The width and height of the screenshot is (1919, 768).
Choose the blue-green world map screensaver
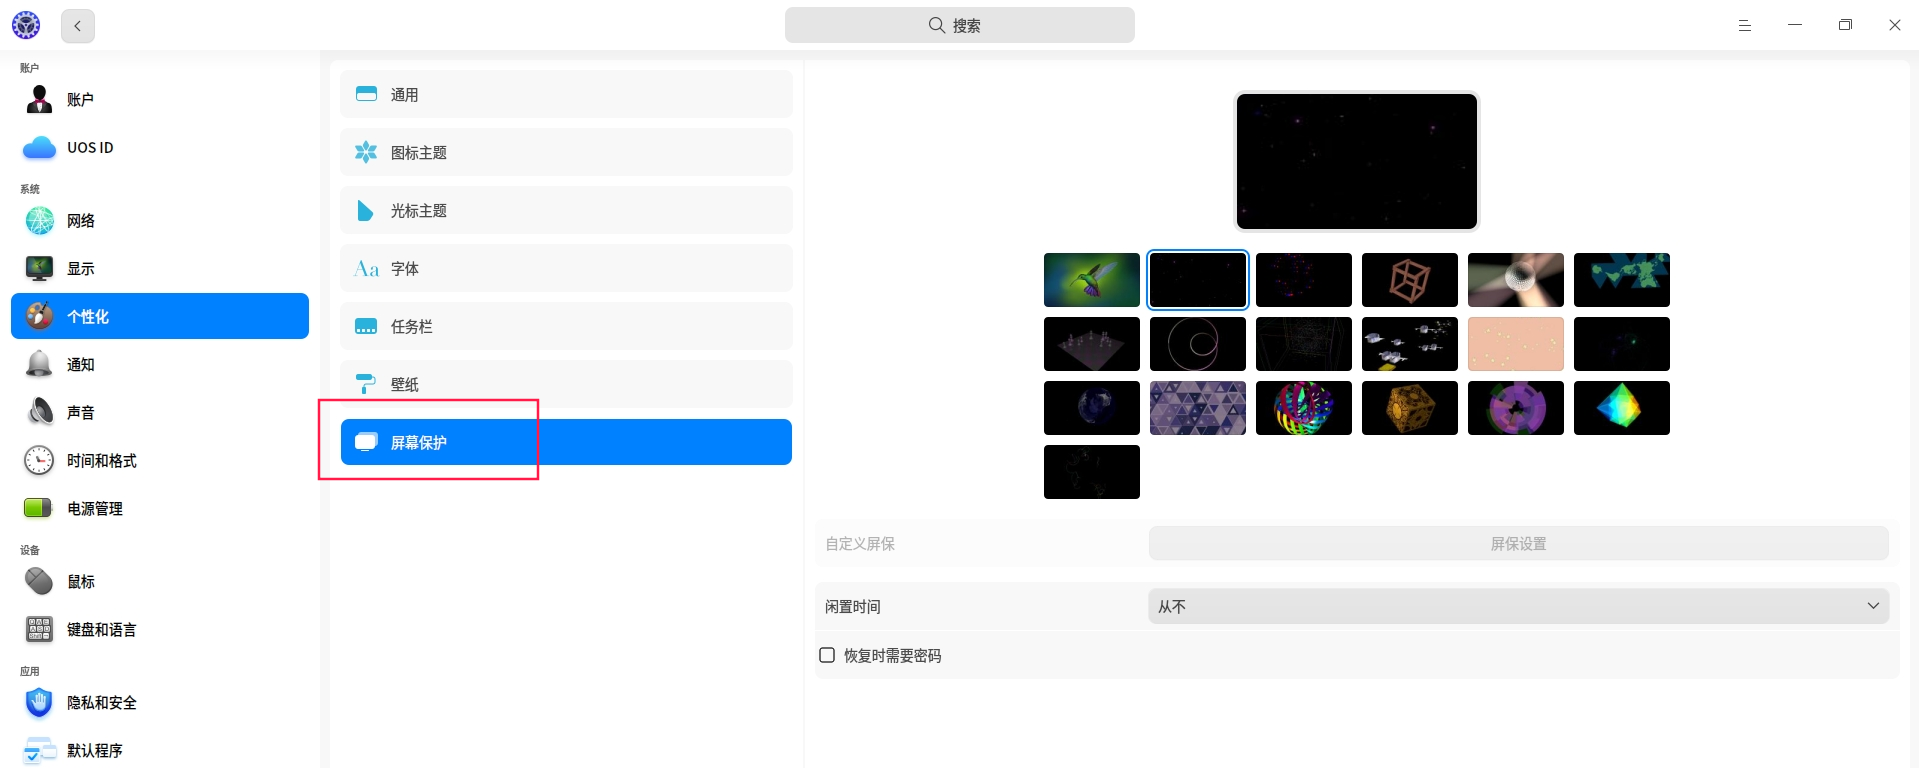pyautogui.click(x=1622, y=280)
